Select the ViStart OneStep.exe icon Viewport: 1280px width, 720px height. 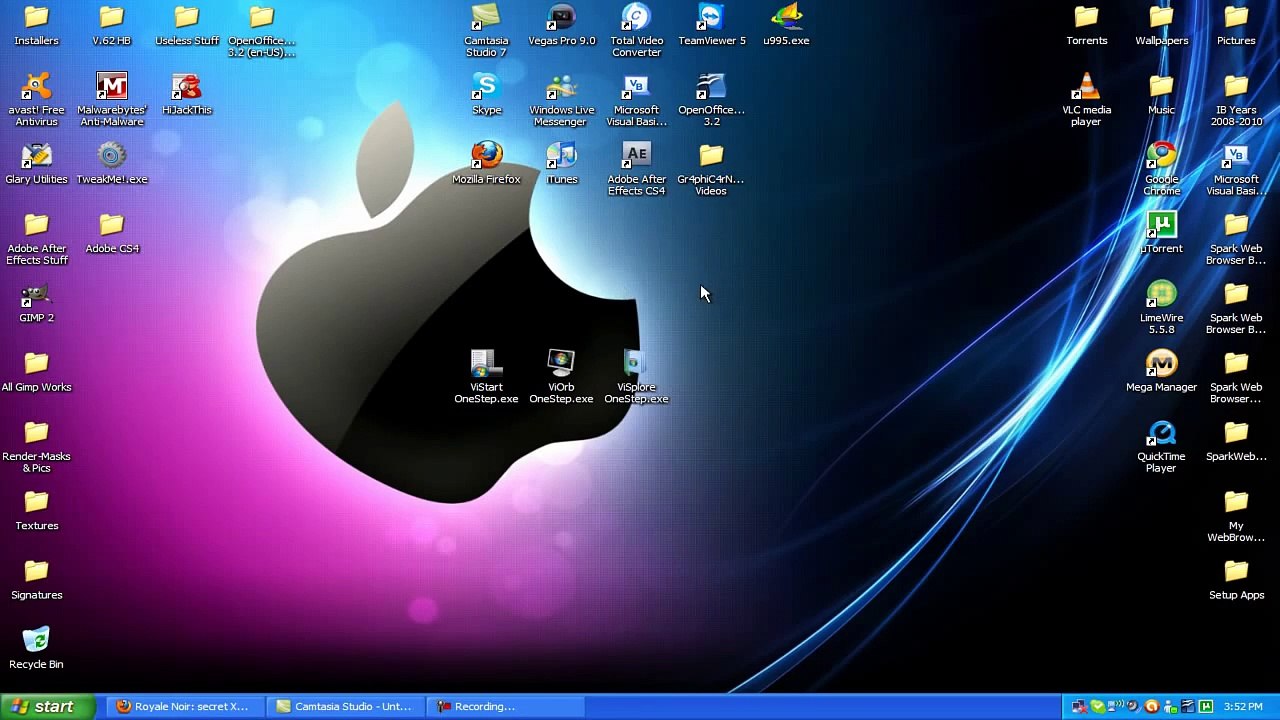point(486,377)
